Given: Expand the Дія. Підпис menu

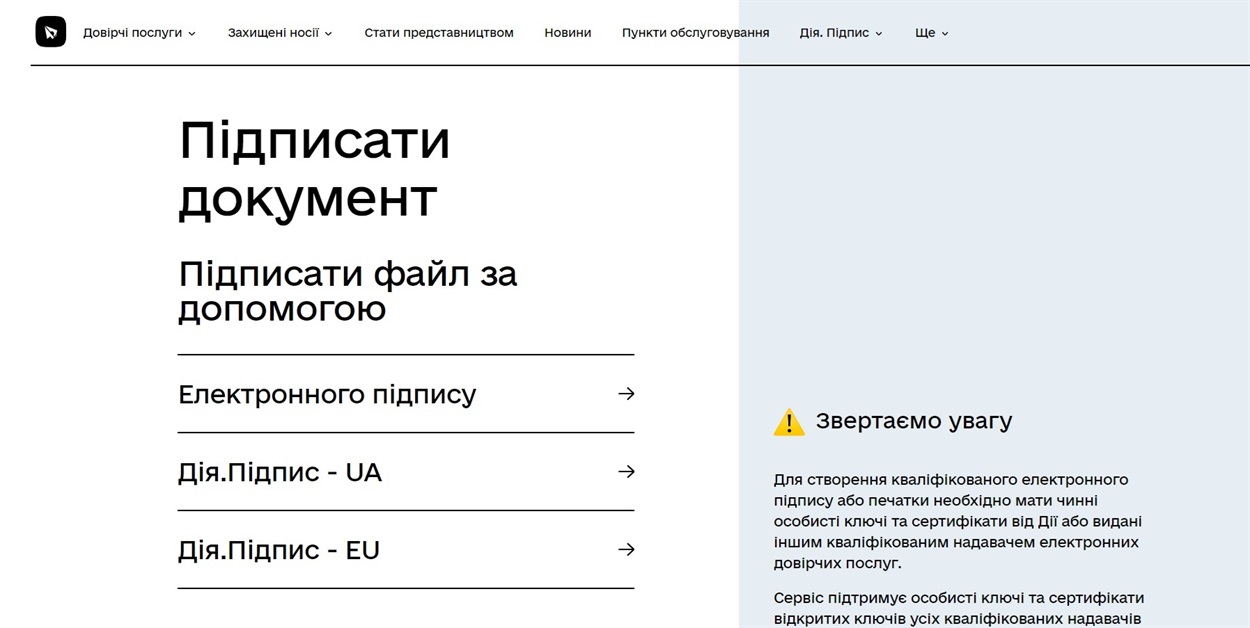Looking at the screenshot, I should (841, 33).
